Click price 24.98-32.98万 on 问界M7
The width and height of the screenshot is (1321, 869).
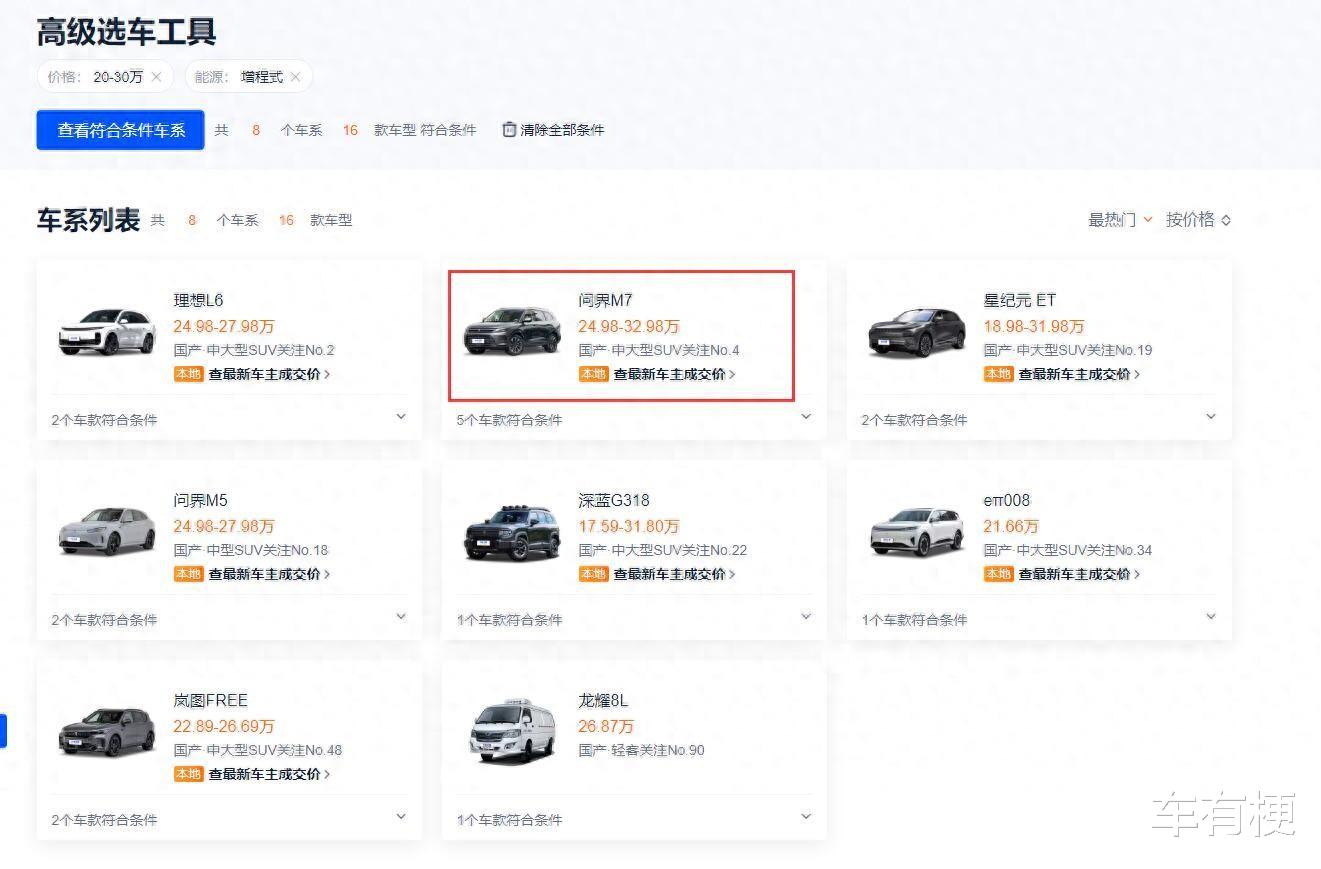point(629,326)
